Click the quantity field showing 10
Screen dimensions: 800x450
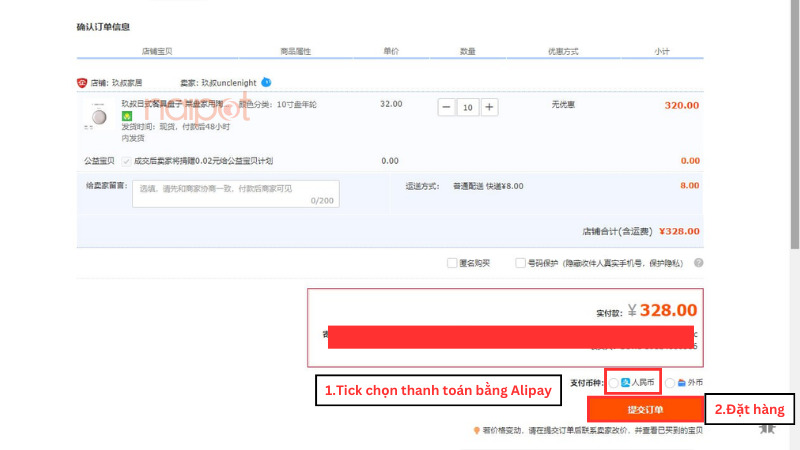click(x=468, y=107)
